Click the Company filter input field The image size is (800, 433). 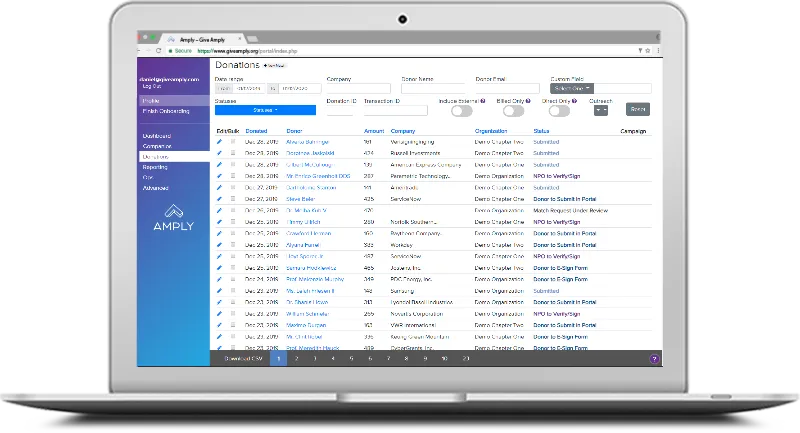click(358, 88)
